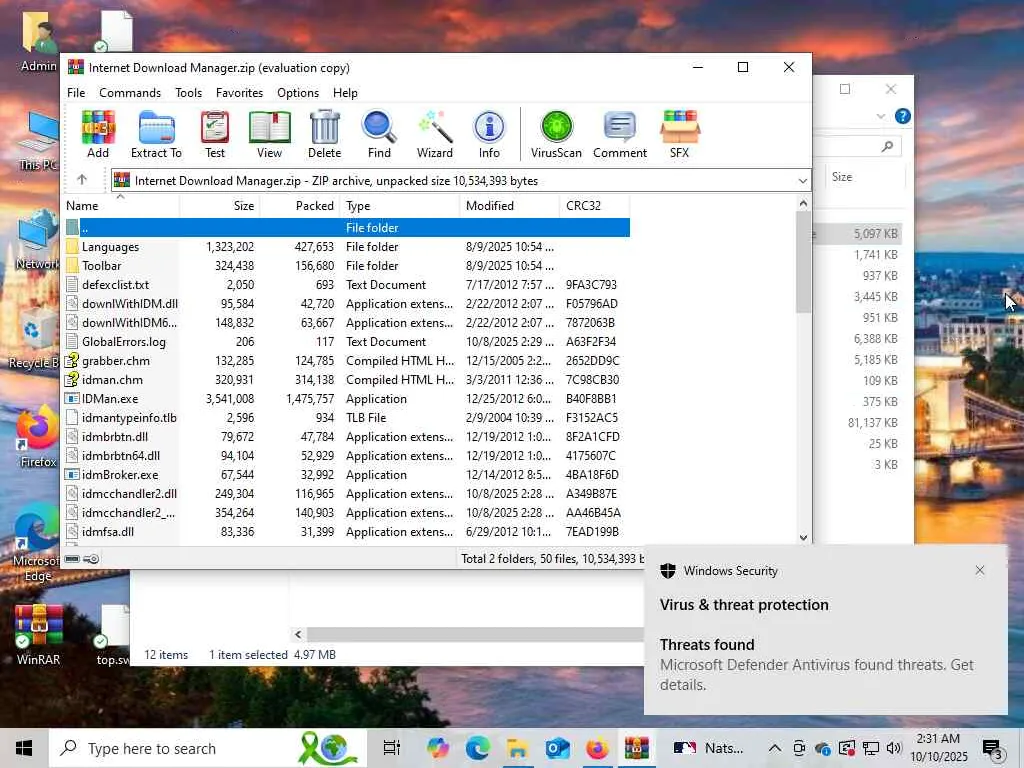Open the Comment tool
Viewport: 1024px width, 768px height.
(620, 135)
